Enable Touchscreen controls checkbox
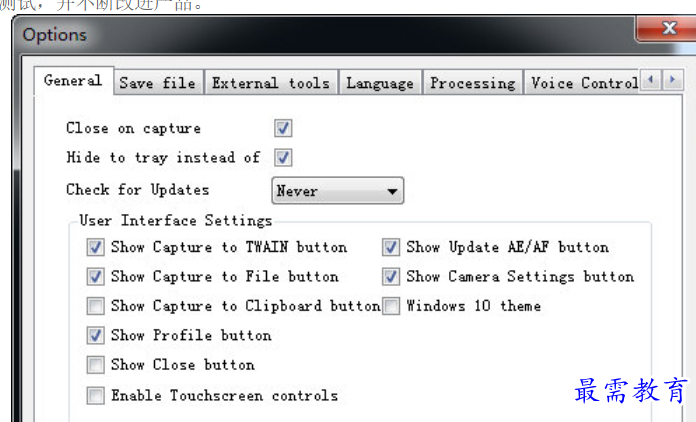 95,395
